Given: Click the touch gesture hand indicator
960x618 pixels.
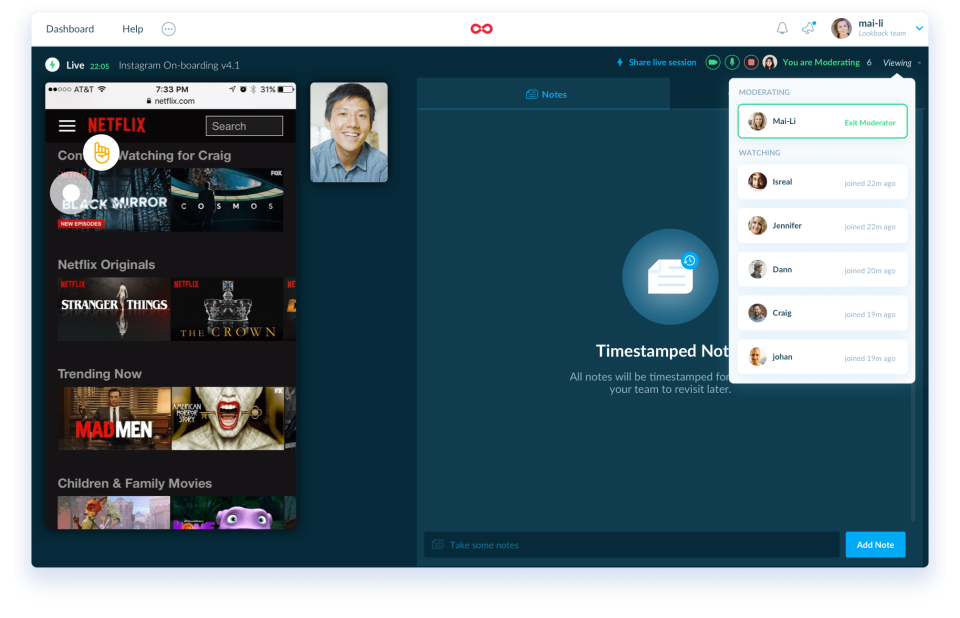Looking at the screenshot, I should (101, 152).
